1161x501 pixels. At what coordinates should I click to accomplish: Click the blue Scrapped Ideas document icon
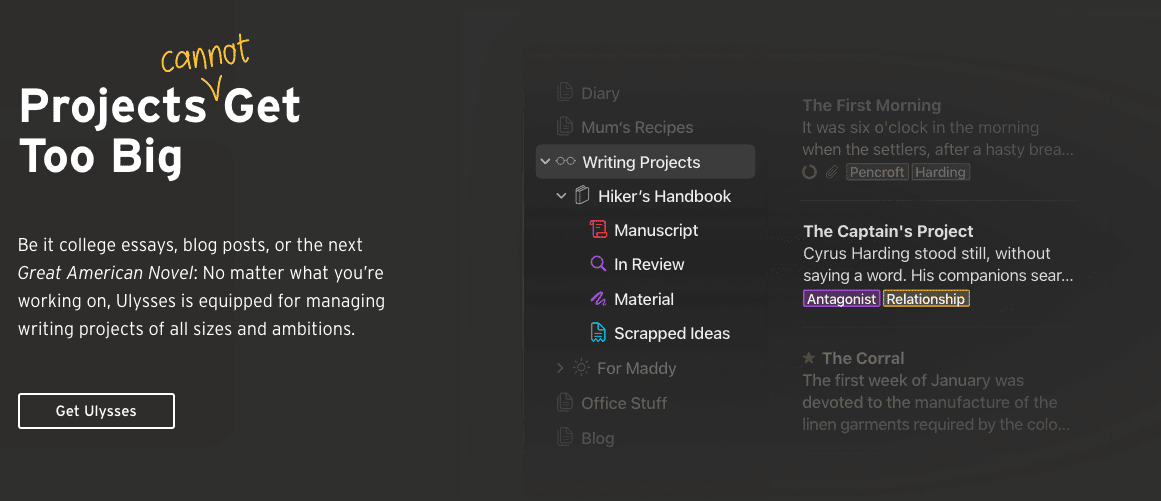click(x=598, y=333)
